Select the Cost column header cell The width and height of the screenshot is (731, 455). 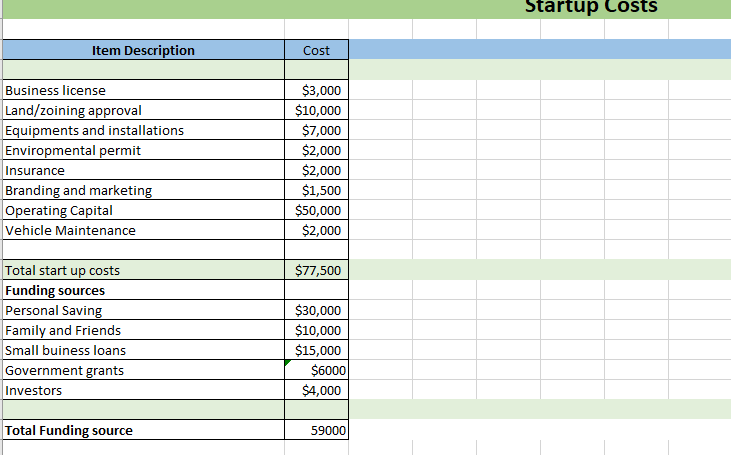pyautogui.click(x=316, y=50)
